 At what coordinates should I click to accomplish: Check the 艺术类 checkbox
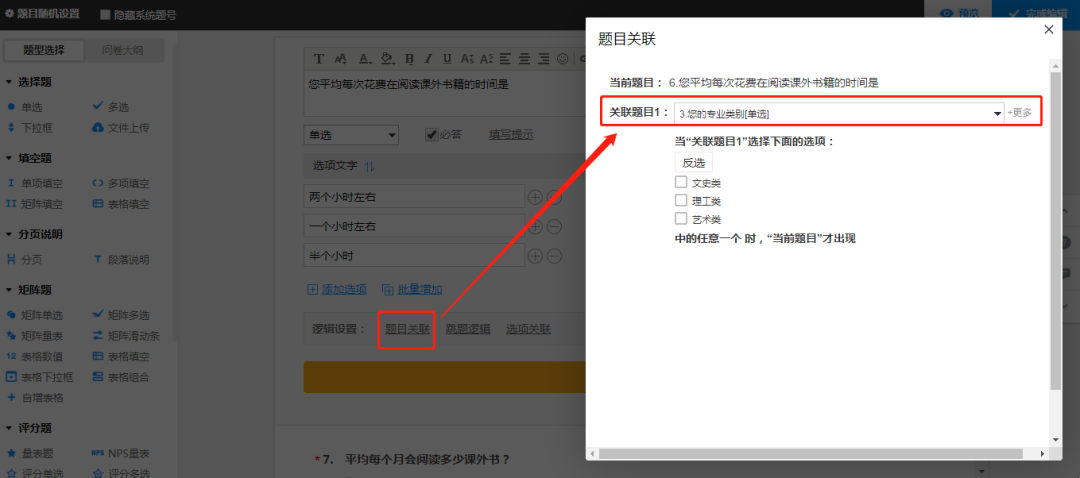[x=681, y=218]
